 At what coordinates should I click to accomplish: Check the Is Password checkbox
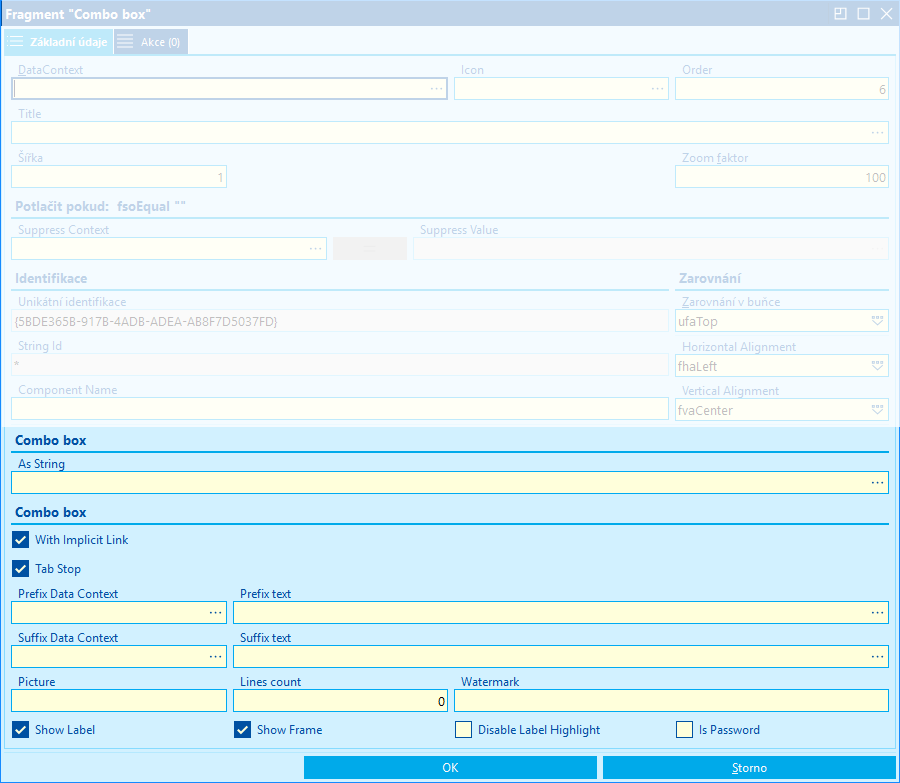coord(684,730)
